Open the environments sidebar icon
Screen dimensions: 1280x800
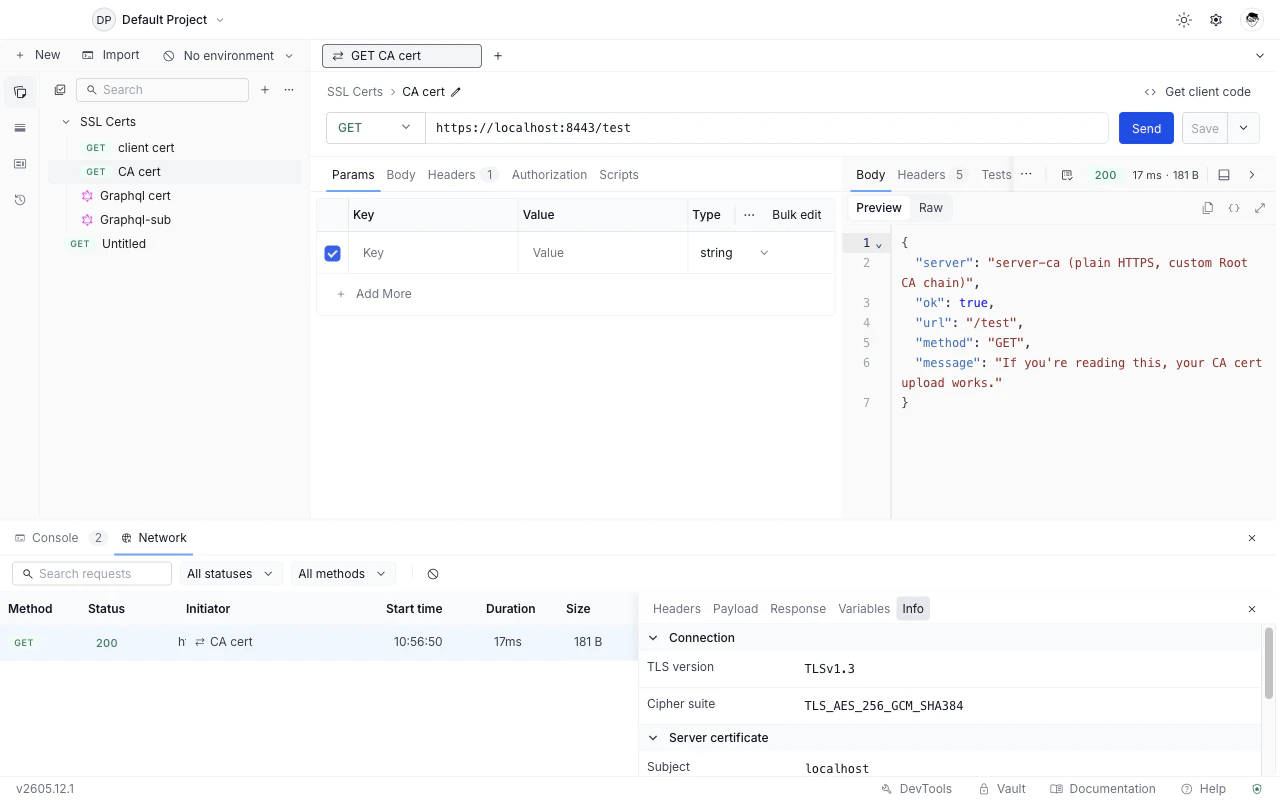[20, 128]
